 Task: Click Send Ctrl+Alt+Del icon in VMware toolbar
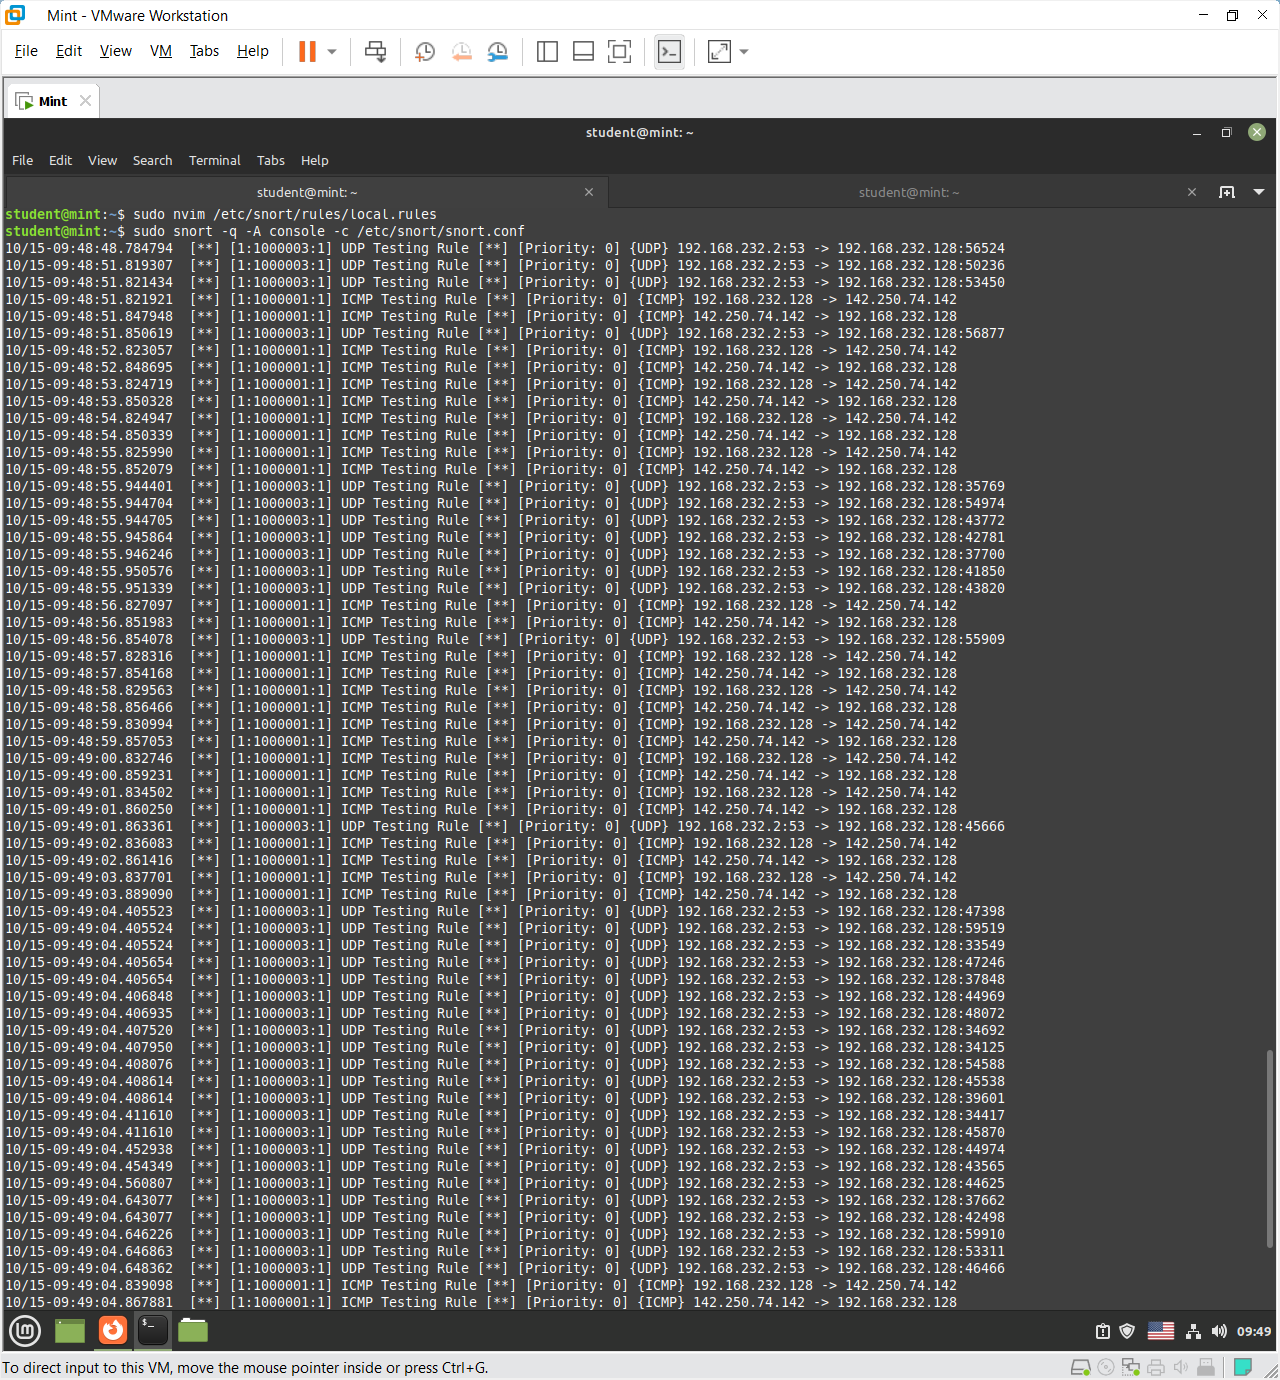point(375,52)
